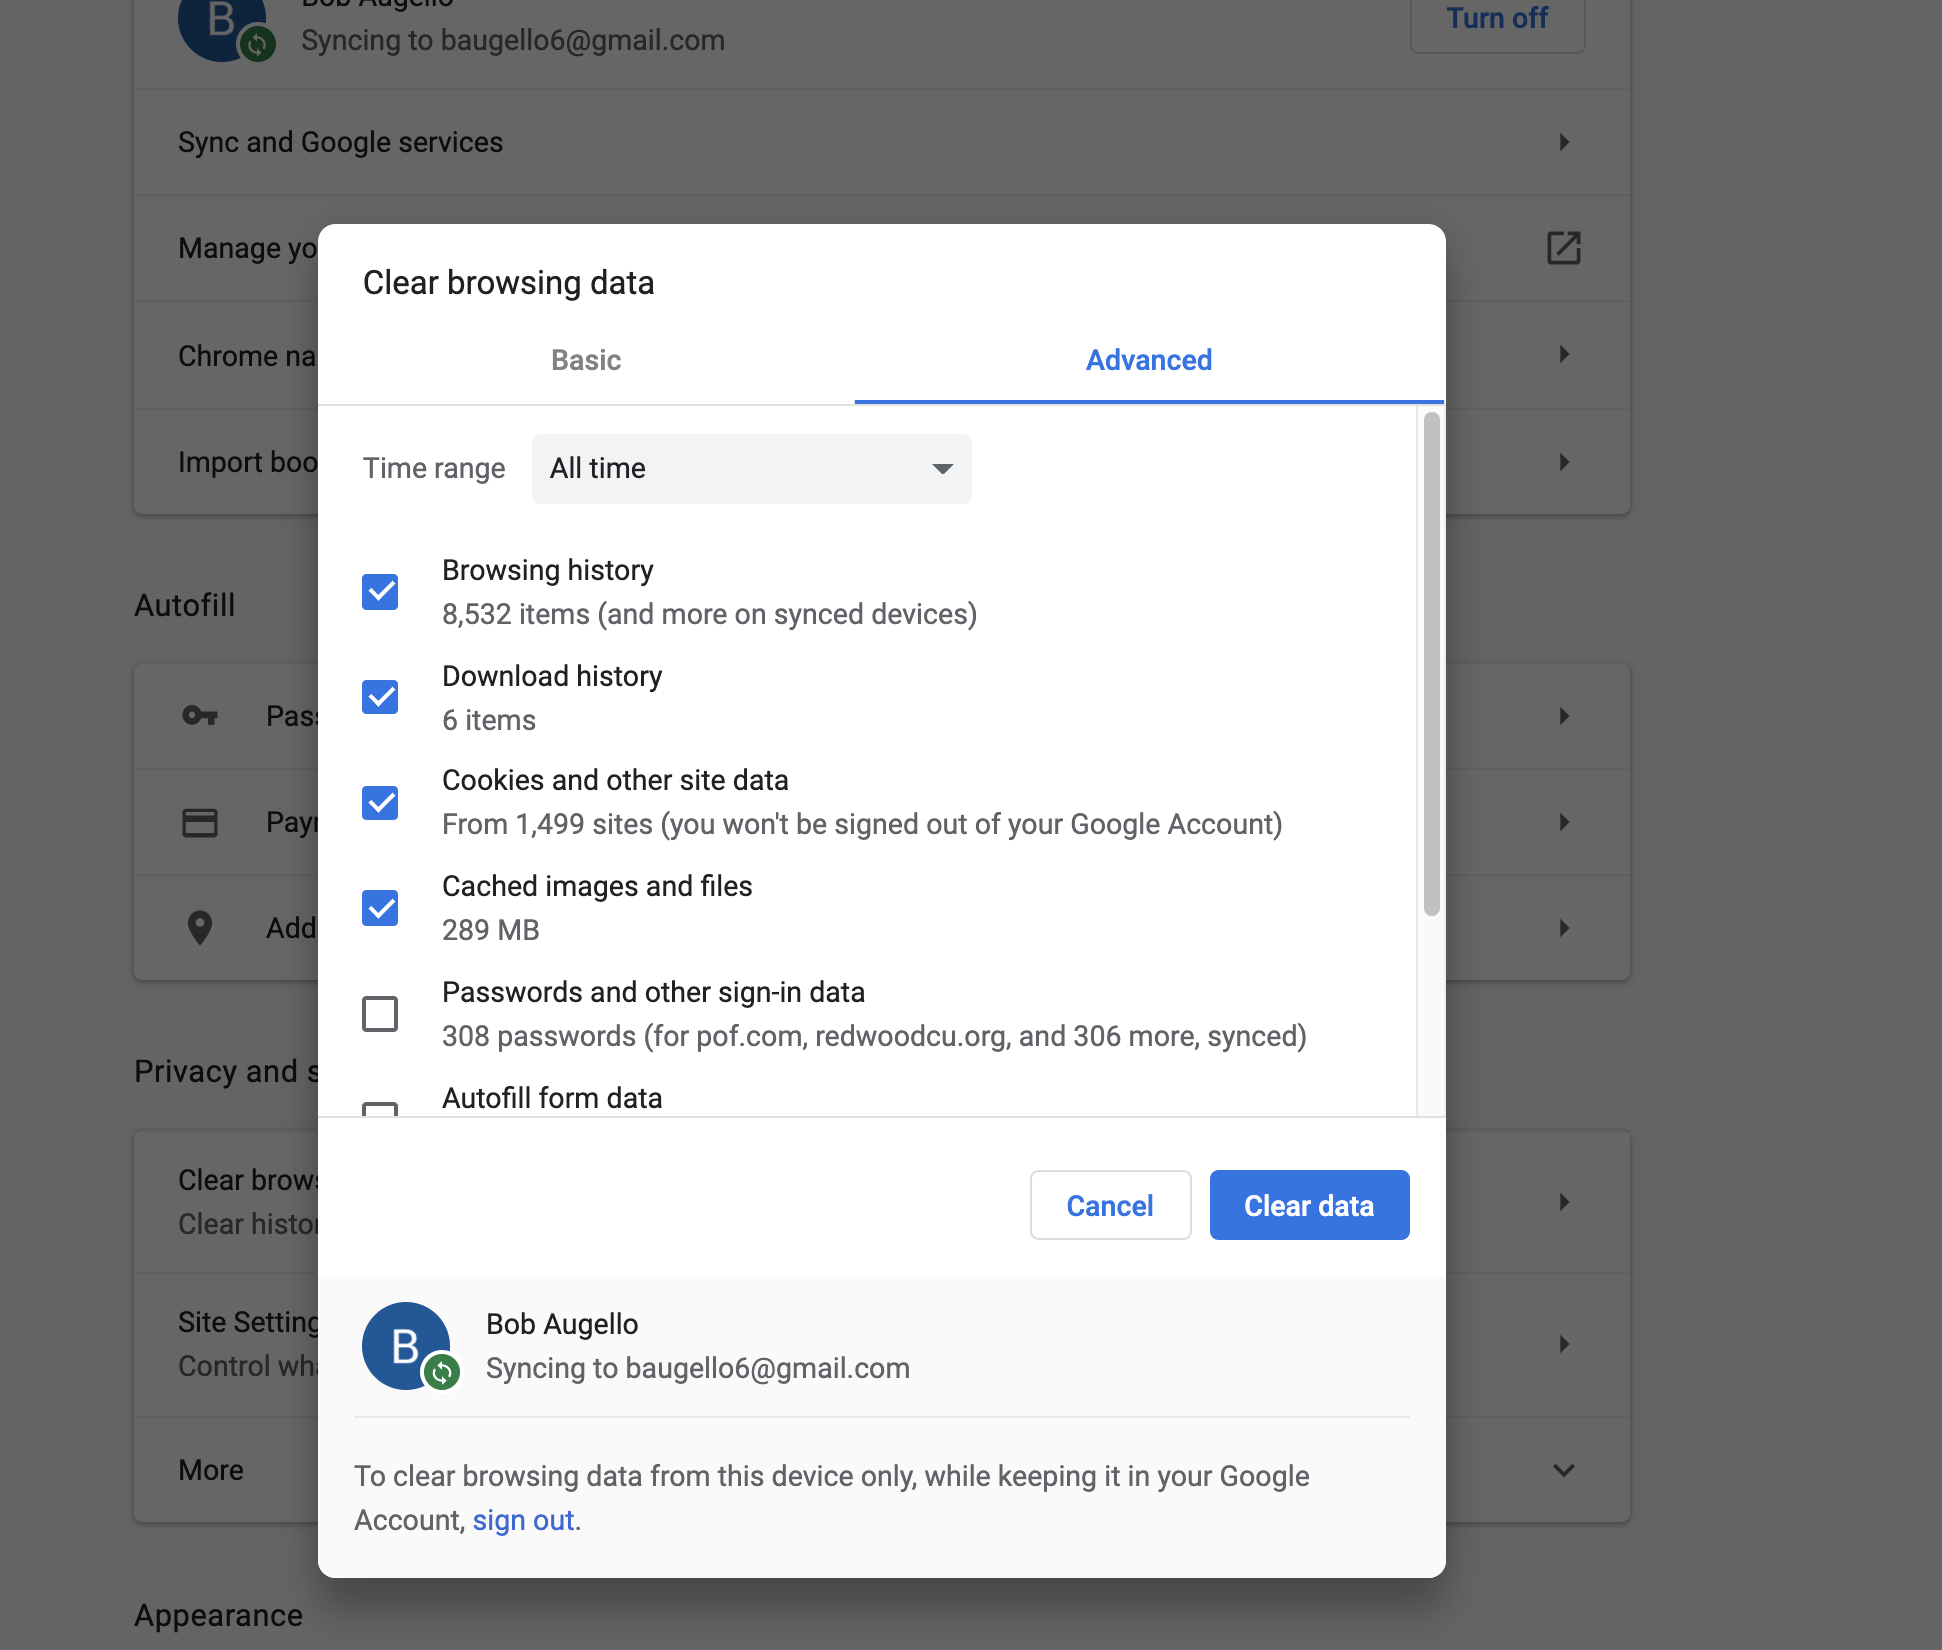This screenshot has height=1650, width=1942.
Task: Open the Payment methods row arrow
Action: pos(1564,822)
